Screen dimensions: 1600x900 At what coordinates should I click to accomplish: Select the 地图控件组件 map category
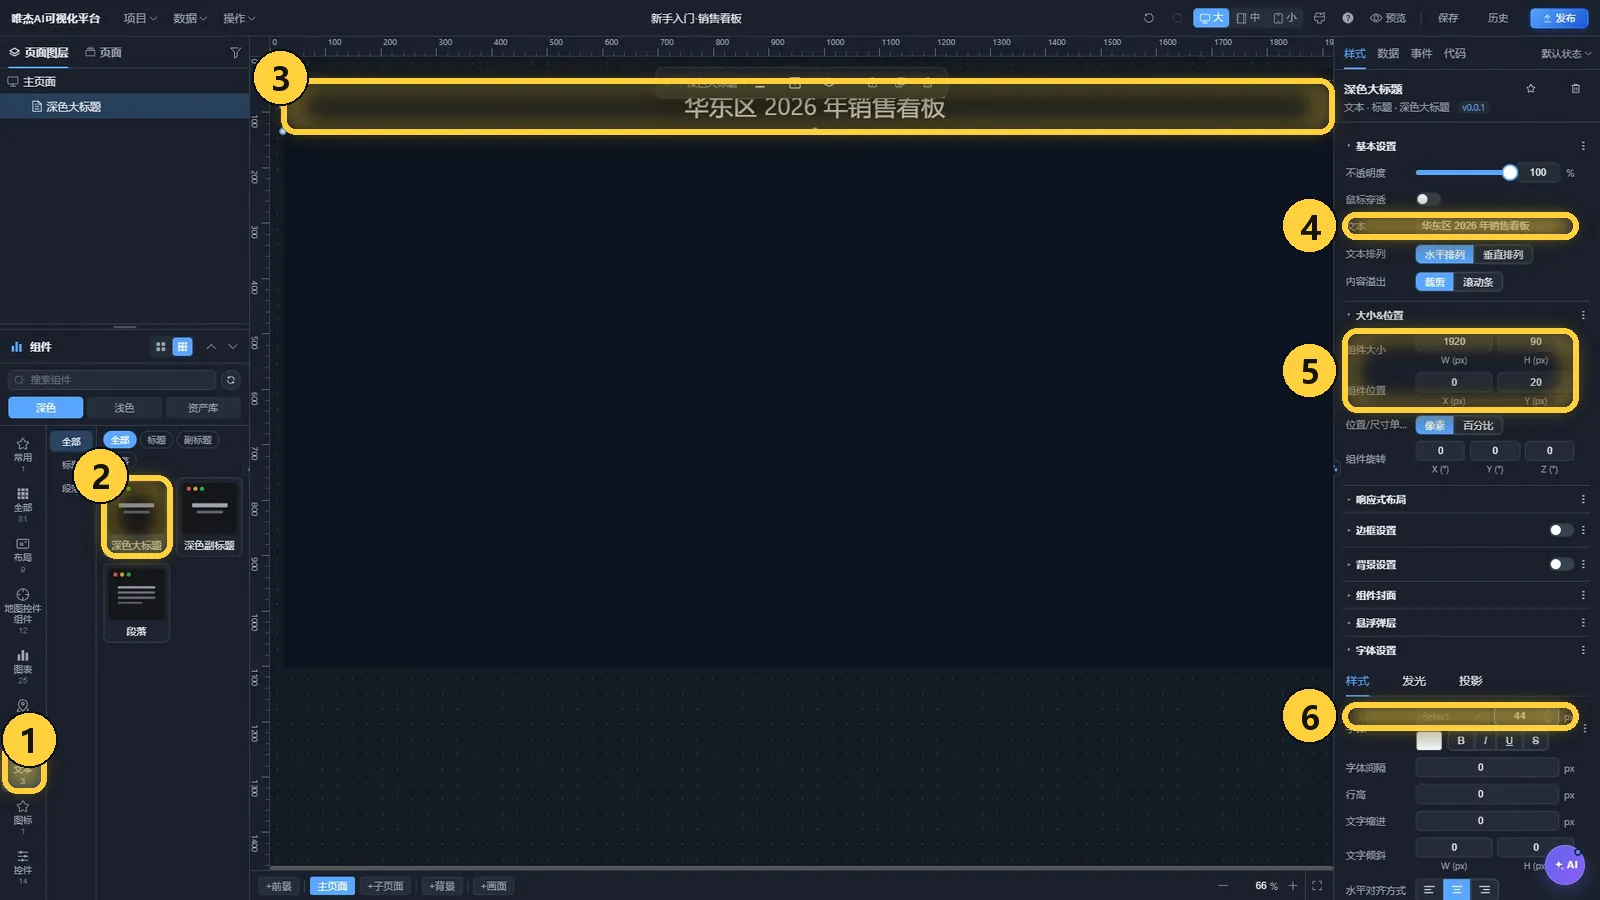tap(23, 611)
